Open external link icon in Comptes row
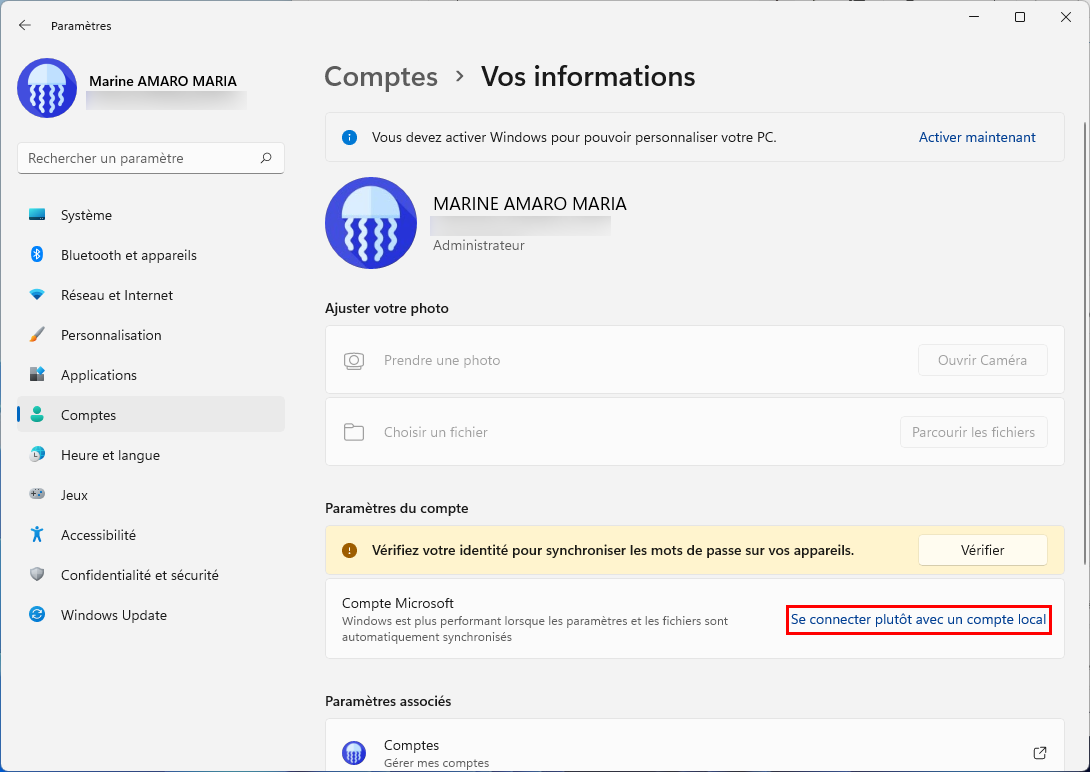Viewport: 1090px width, 772px height. [1040, 753]
